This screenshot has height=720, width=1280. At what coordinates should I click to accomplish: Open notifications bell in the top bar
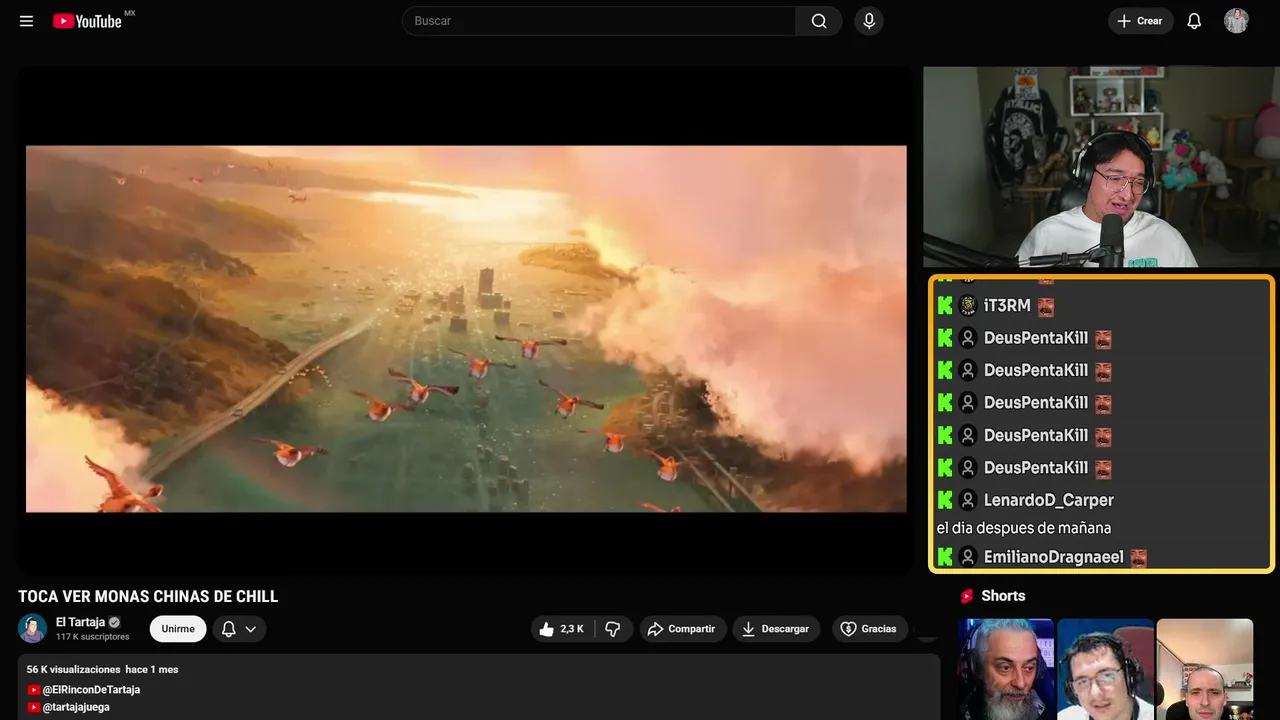tap(1194, 21)
